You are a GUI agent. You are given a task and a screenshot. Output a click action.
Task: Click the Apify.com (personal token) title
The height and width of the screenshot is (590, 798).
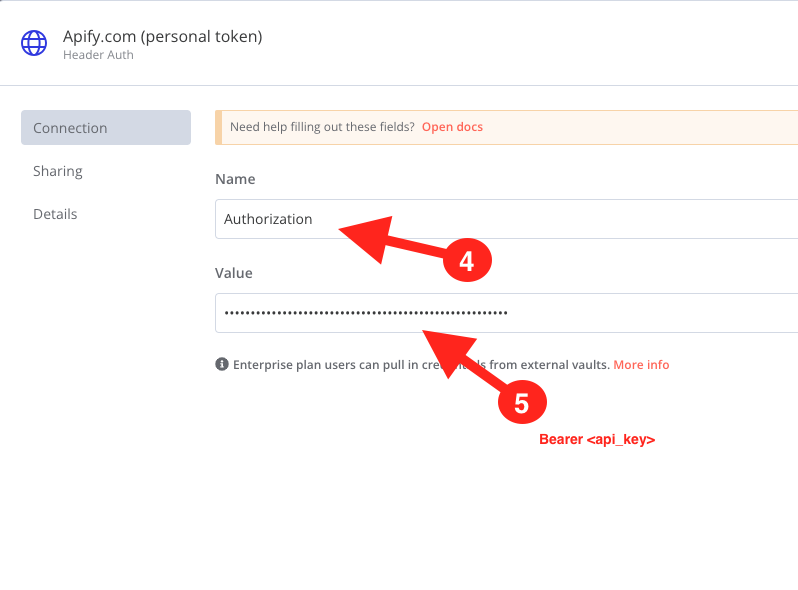[162, 37]
